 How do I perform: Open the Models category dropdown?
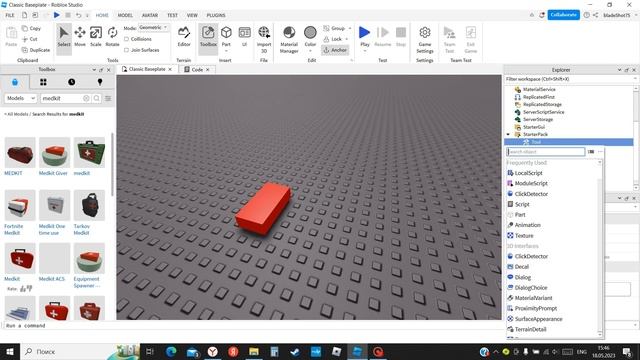[x=21, y=98]
